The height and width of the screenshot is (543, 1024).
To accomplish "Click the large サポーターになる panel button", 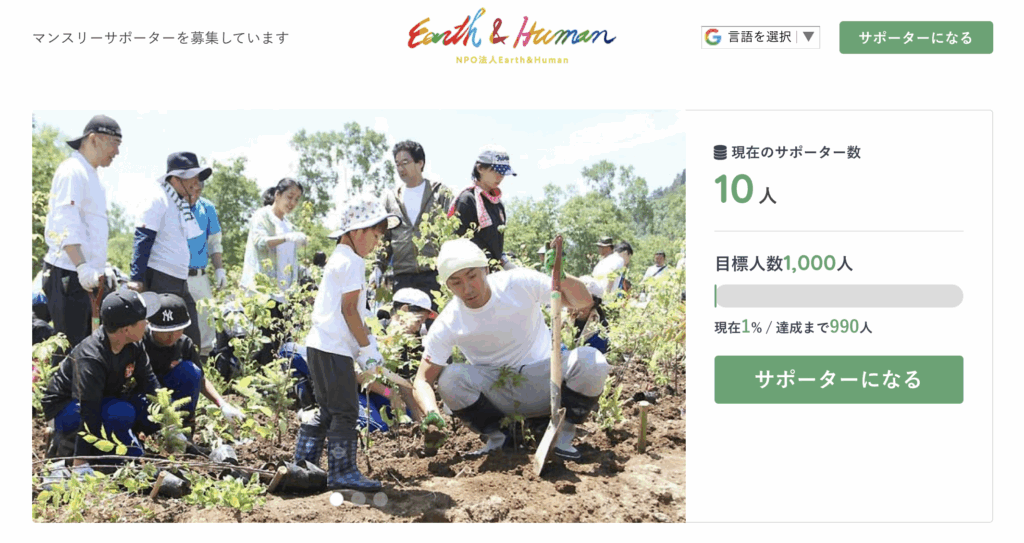I will (x=839, y=380).
